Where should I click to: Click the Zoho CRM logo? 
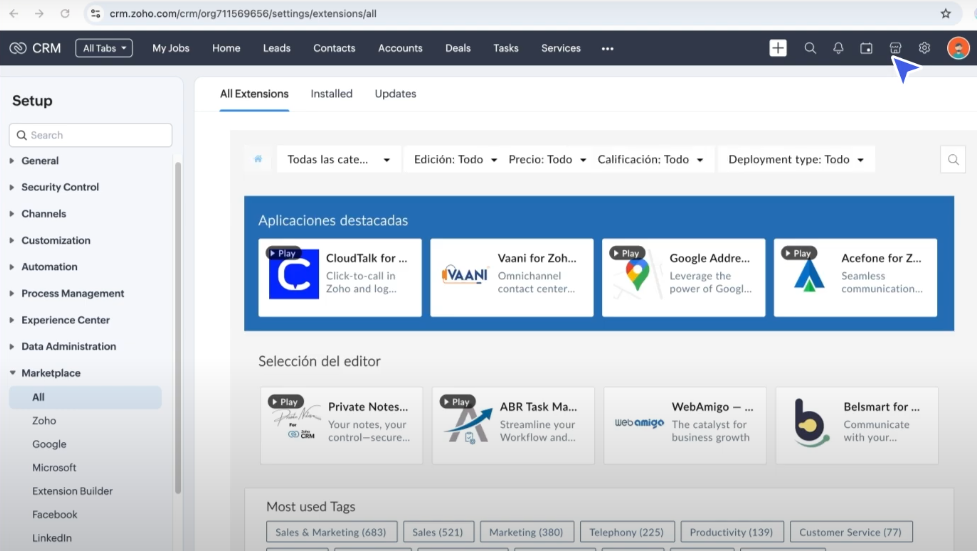[x=35, y=48]
